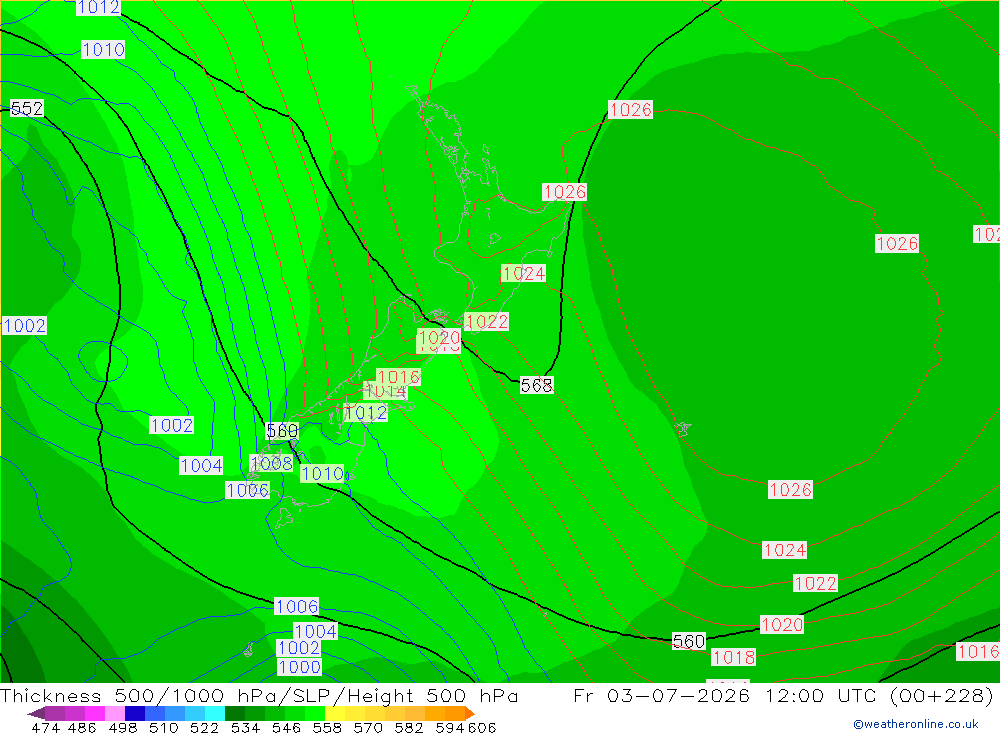
Task: Click the 558 legend value
Action: coord(327,727)
